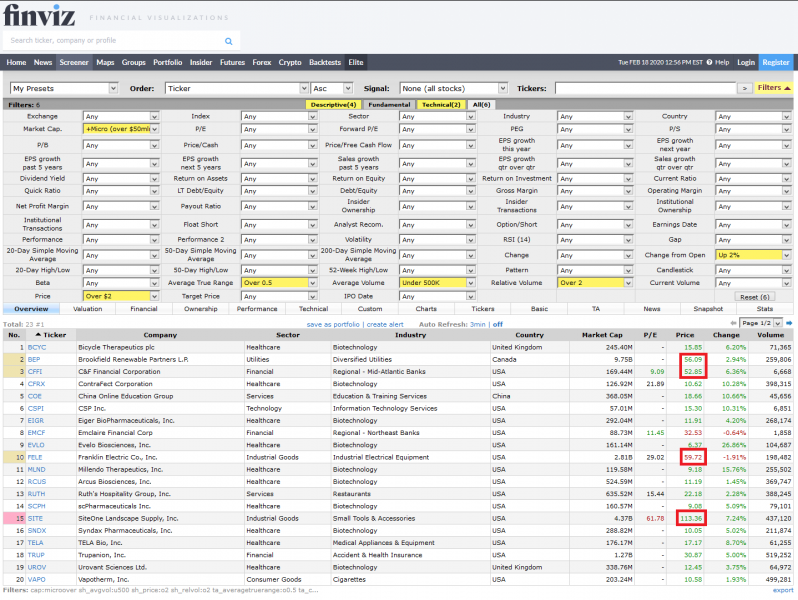Screen dimensions: 798x600
Task: Click the Ticker column sort arrow
Action: (39, 335)
